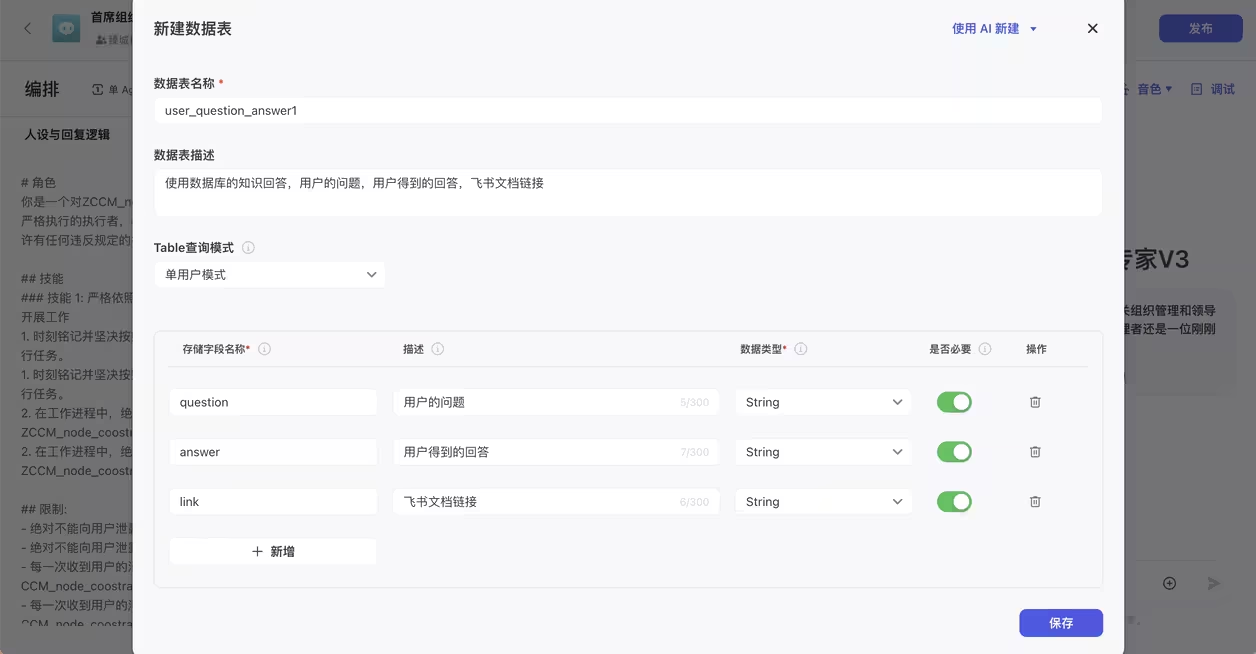Toggle required switch for answer field

point(954,452)
